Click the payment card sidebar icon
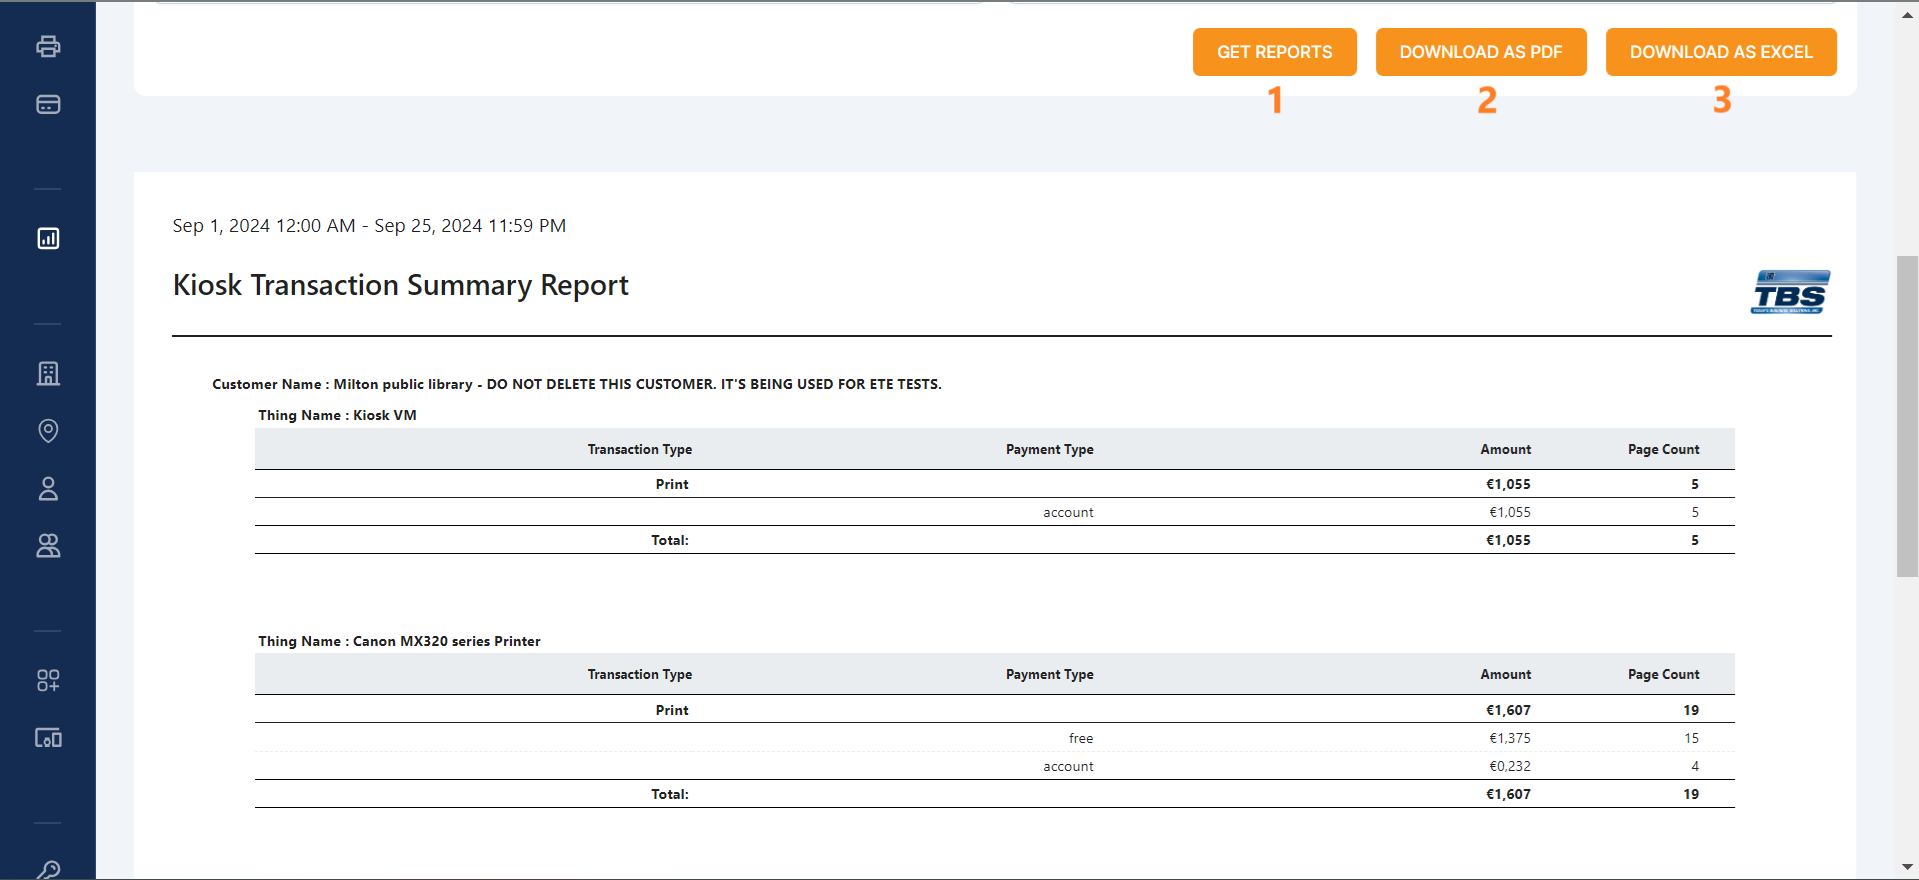 coord(48,104)
